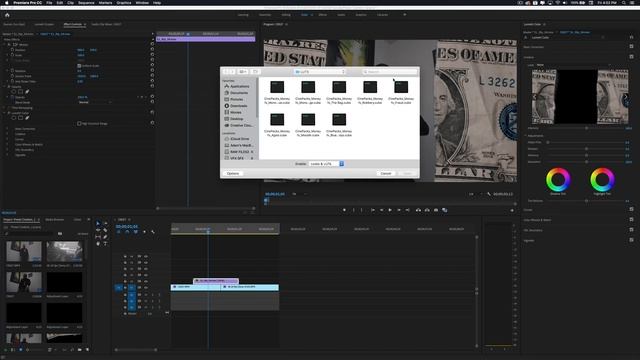This screenshot has width=640, height=360.
Task: Click the ellipse mask icon under Opacity
Action: (13, 92)
